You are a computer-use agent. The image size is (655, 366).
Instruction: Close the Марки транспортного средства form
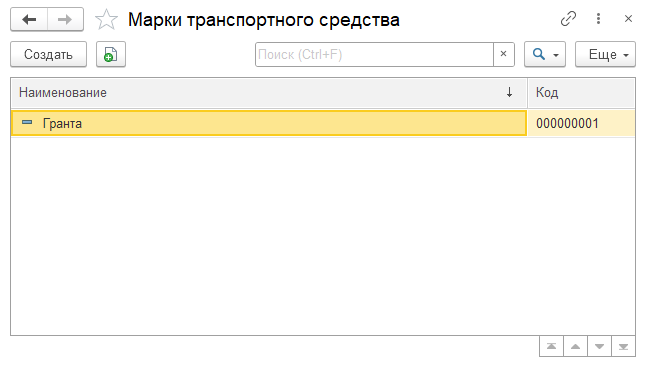(628, 19)
